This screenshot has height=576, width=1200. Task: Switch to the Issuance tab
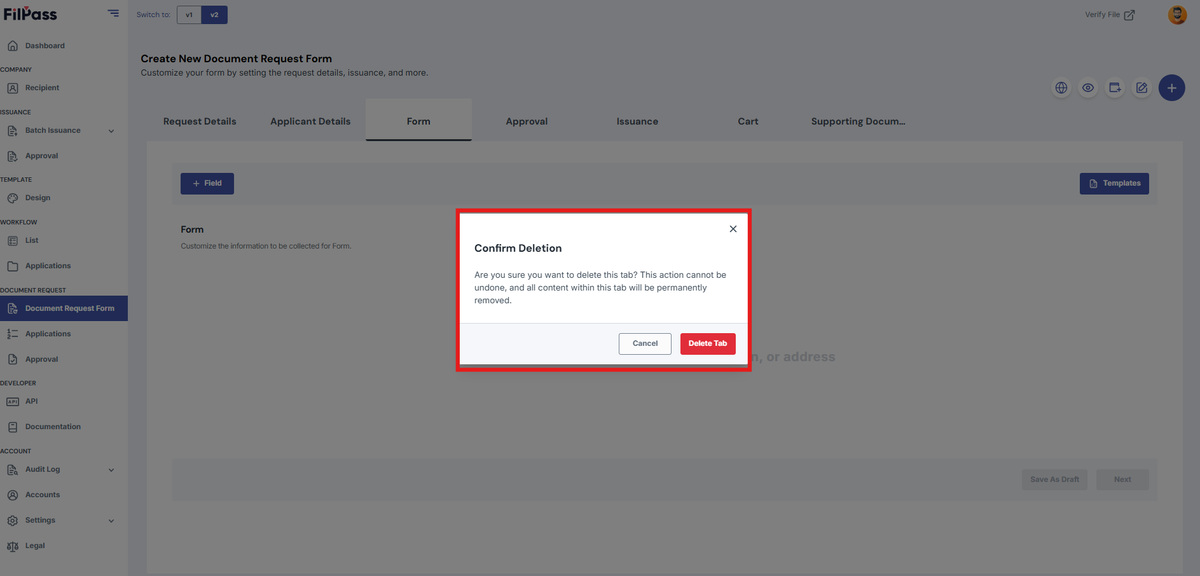pyautogui.click(x=637, y=121)
